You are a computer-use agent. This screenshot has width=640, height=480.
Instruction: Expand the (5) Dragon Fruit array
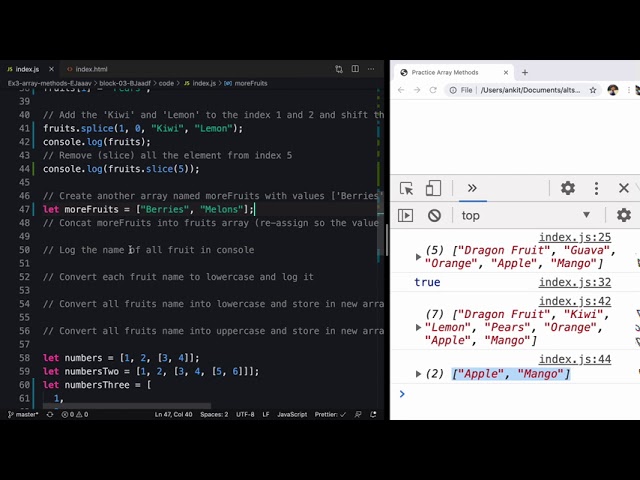tap(418, 257)
